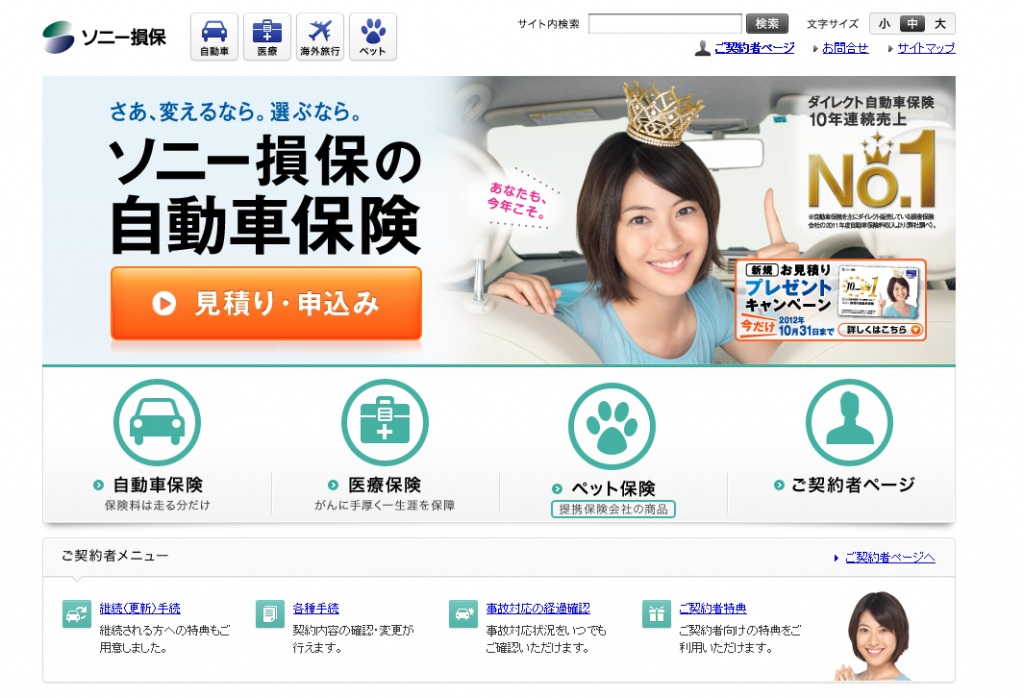Open the お問合せ link
Viewport: 1024px width, 698px height.
tap(845, 48)
